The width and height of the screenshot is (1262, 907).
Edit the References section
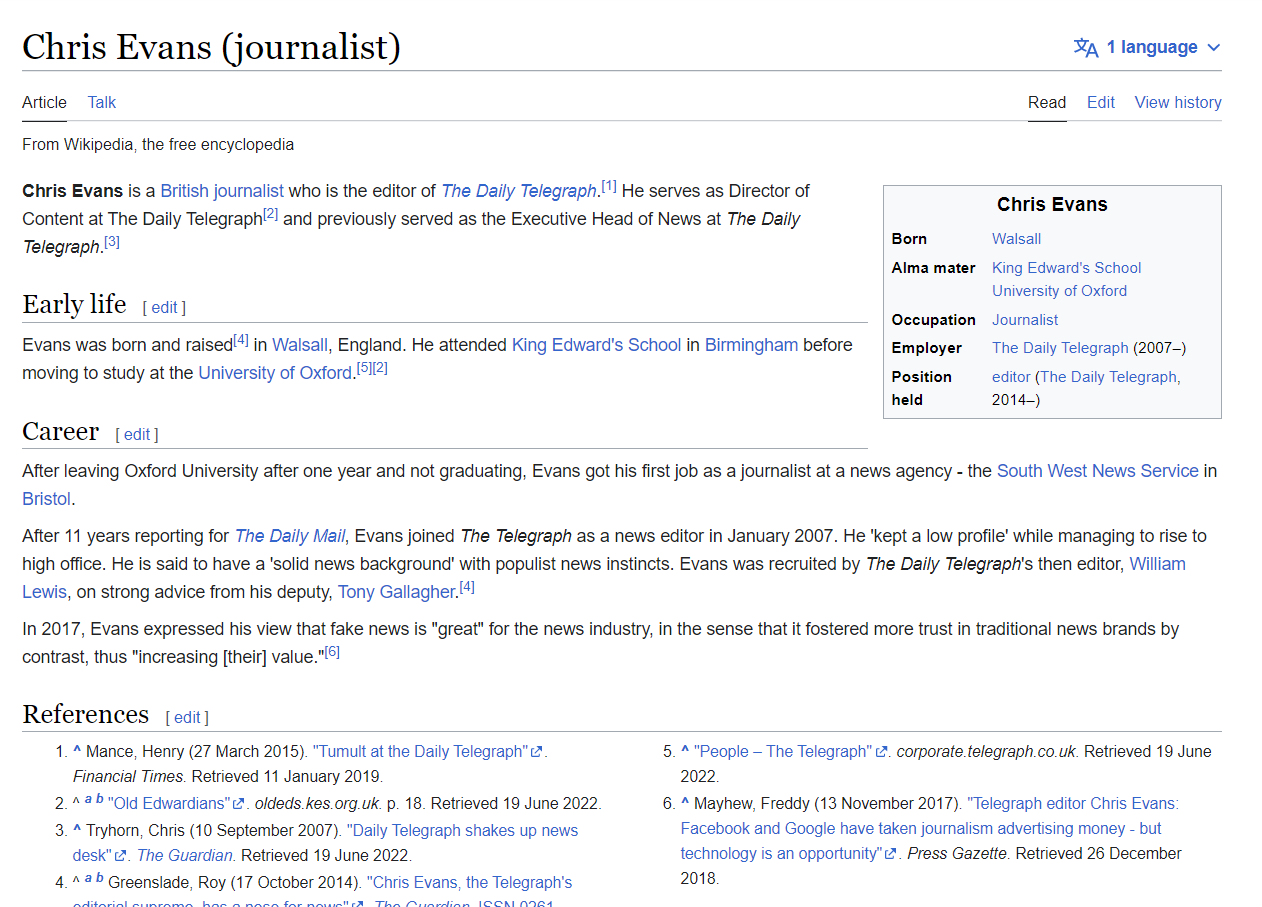click(187, 718)
